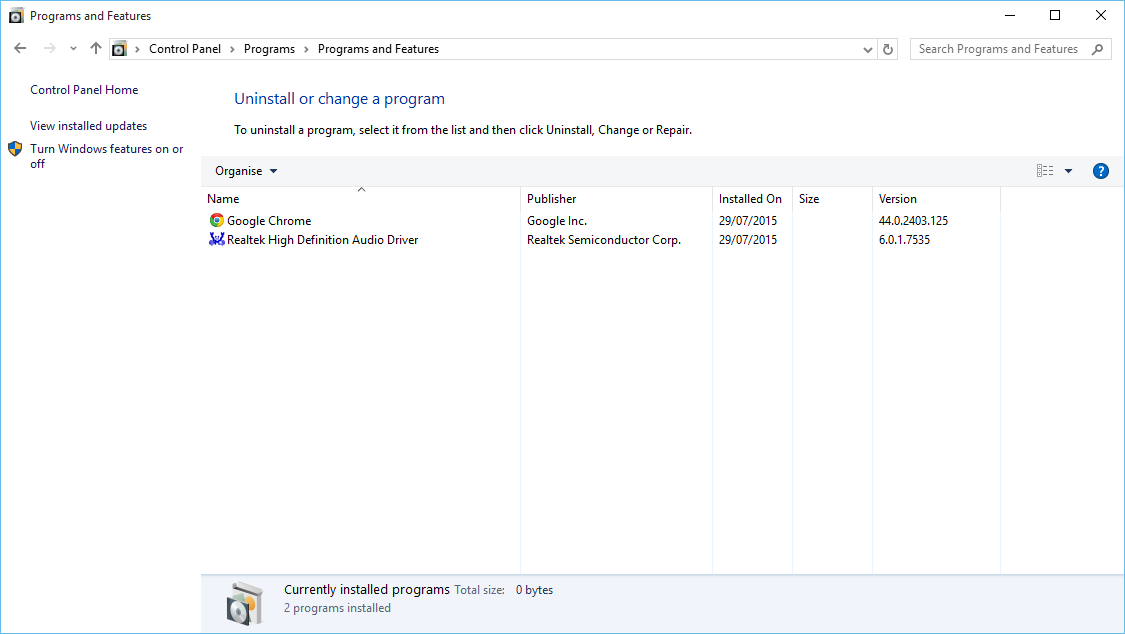Go back using the back arrow
This screenshot has width=1125, height=634.
[21, 48]
